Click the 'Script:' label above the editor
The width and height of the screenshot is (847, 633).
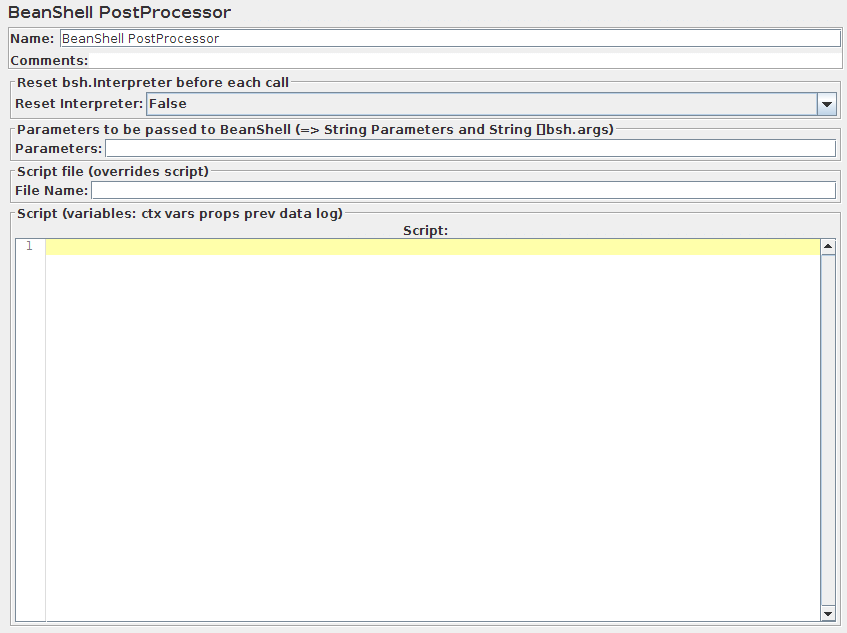coord(425,230)
